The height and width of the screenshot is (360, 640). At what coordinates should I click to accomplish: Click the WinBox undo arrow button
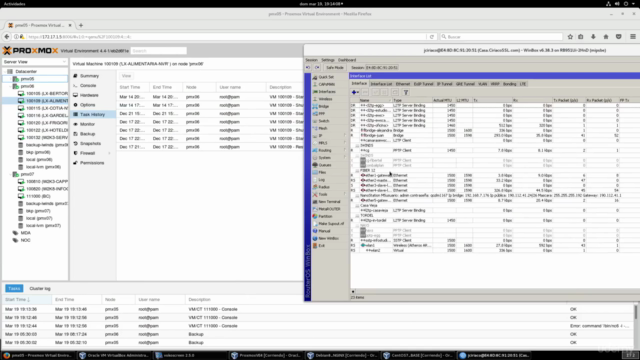308,67
